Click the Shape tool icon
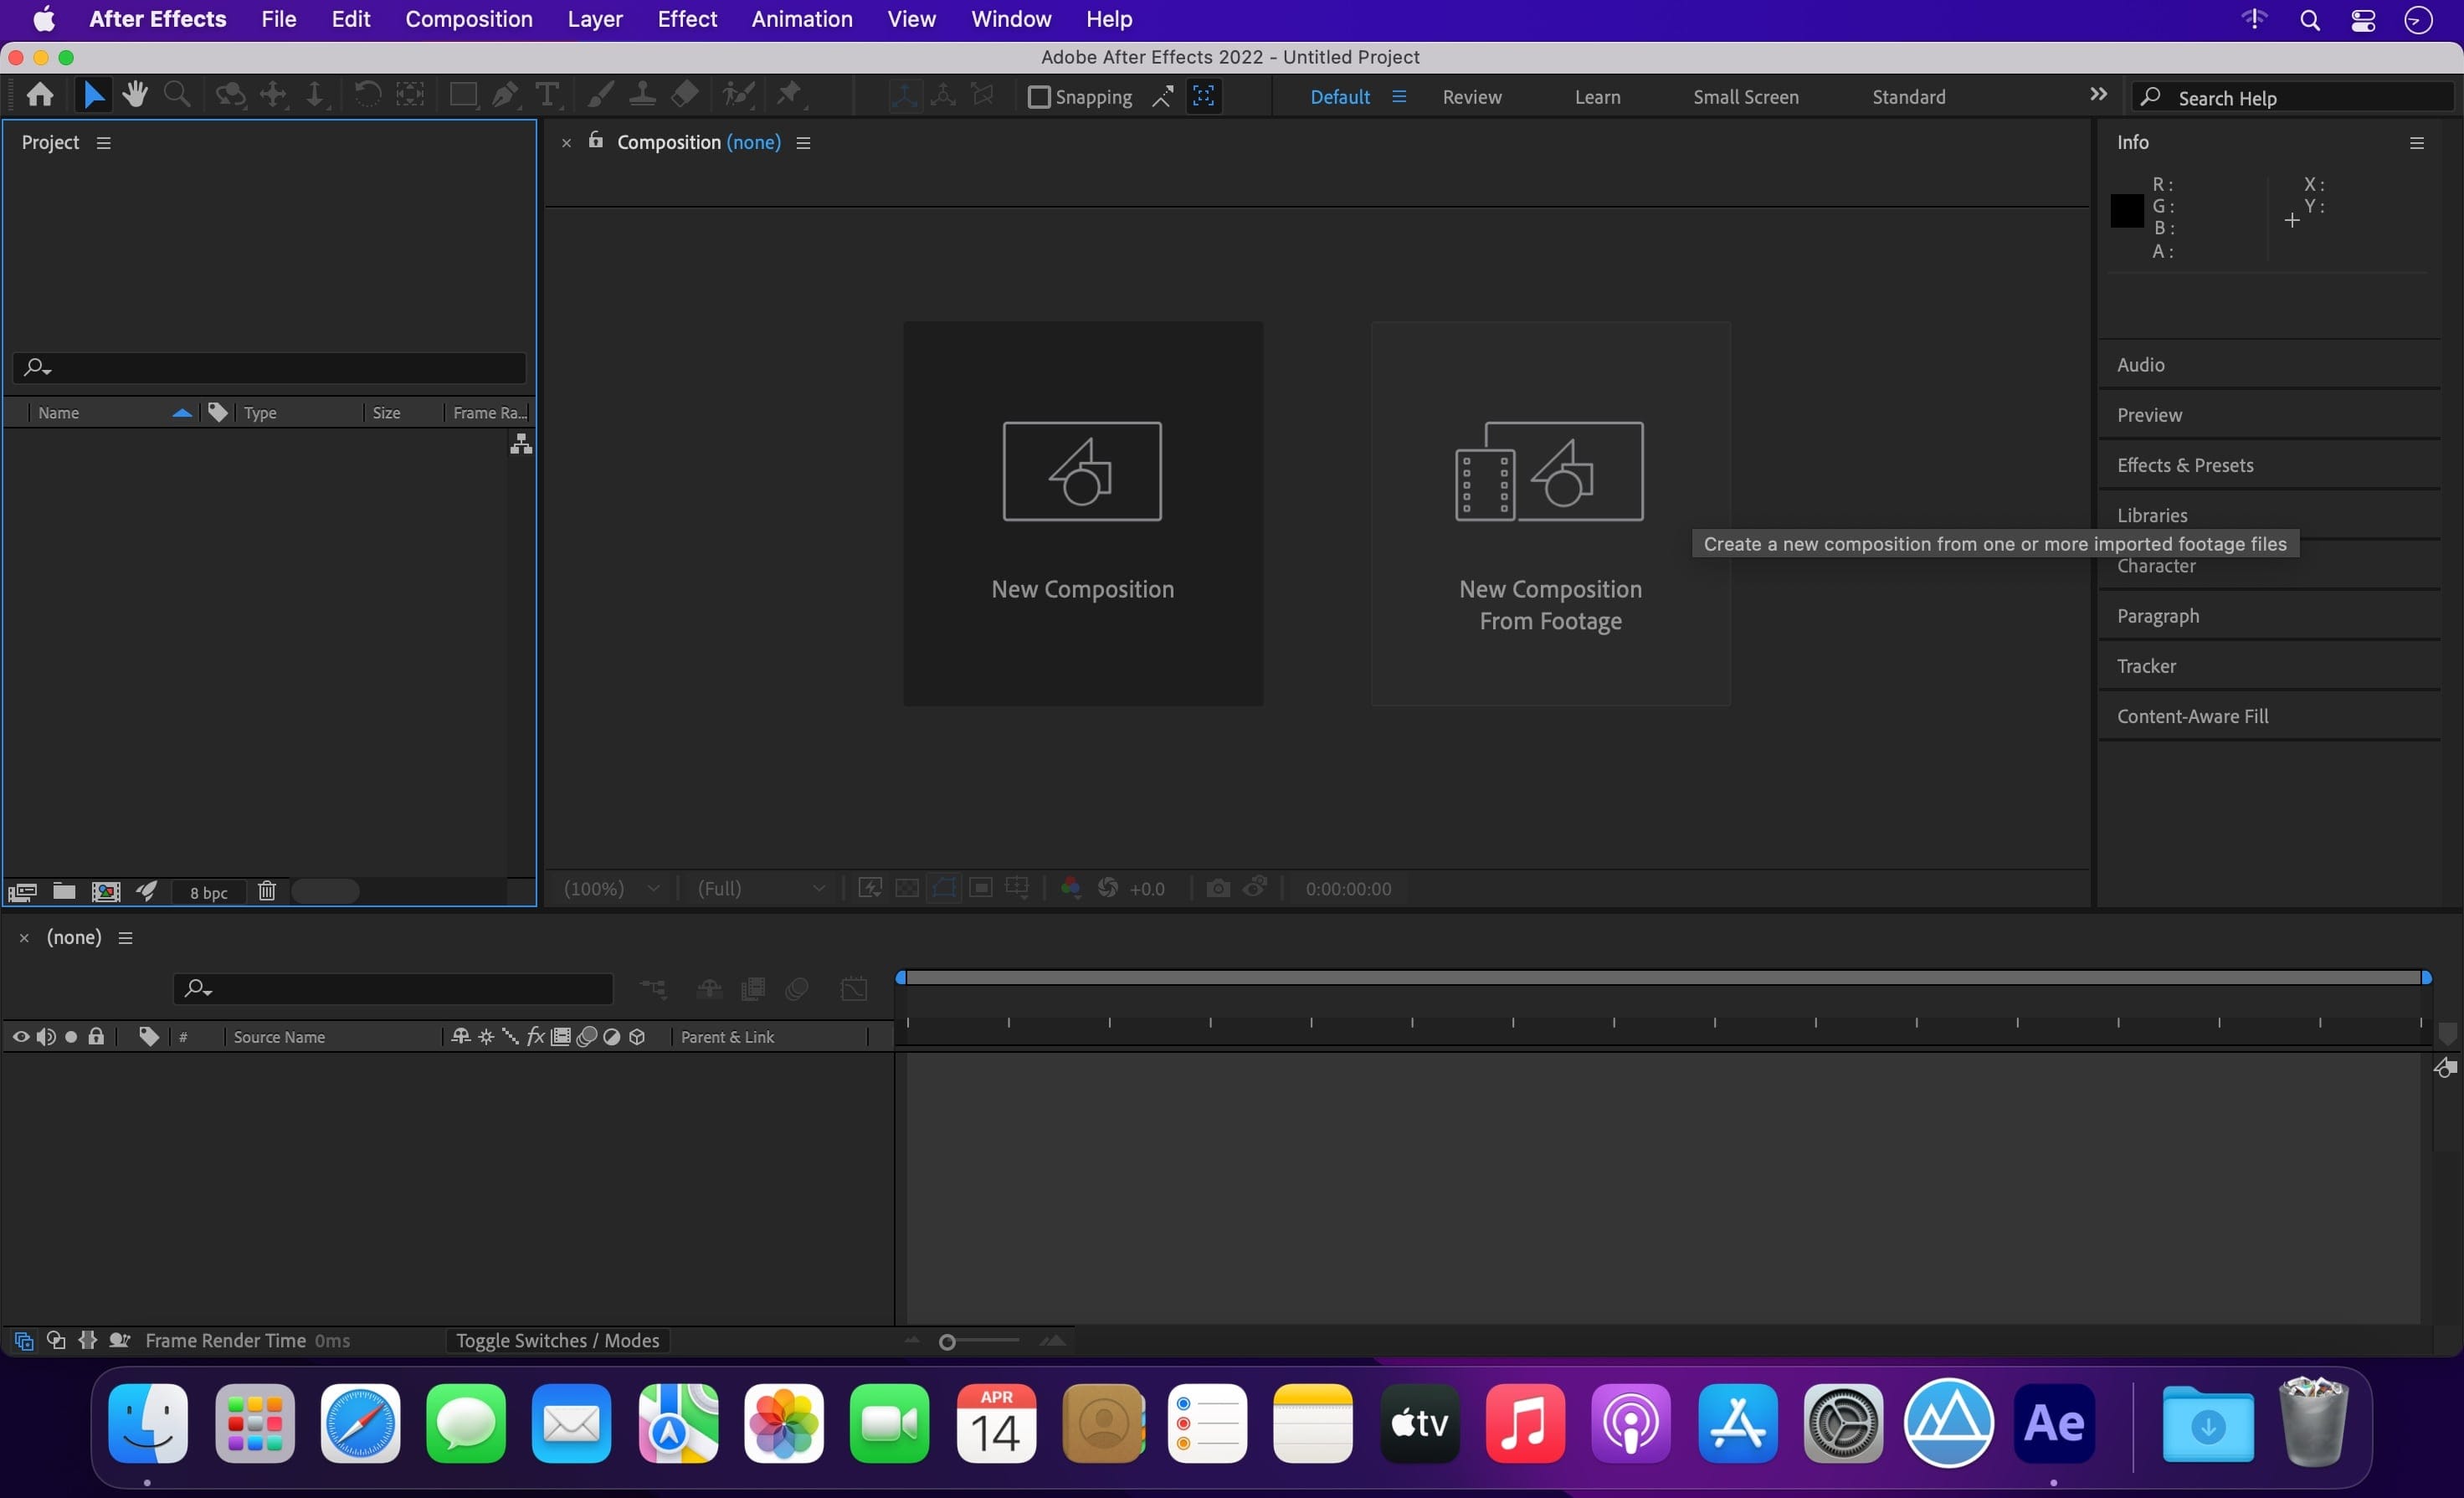Viewport: 2464px width, 1498px height. pyautogui.click(x=461, y=97)
